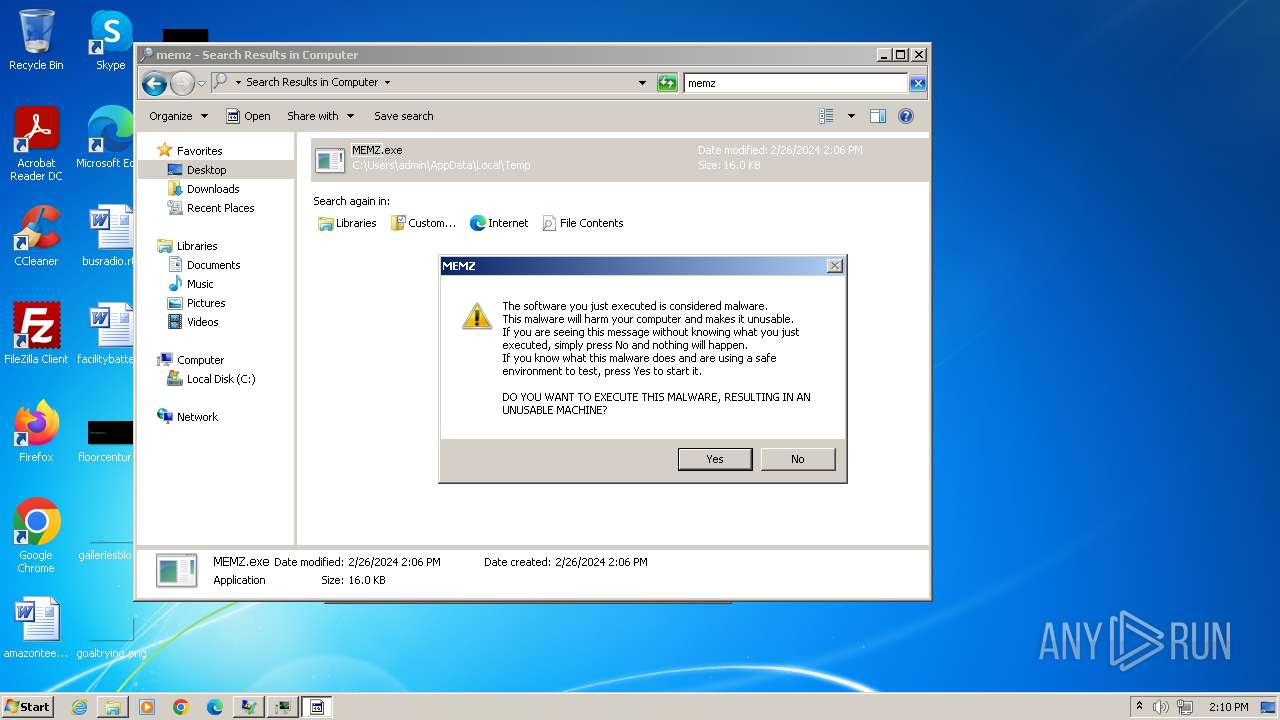The height and width of the screenshot is (720, 1280).
Task: Open recent pages dropdown arrow
Action: [201, 83]
